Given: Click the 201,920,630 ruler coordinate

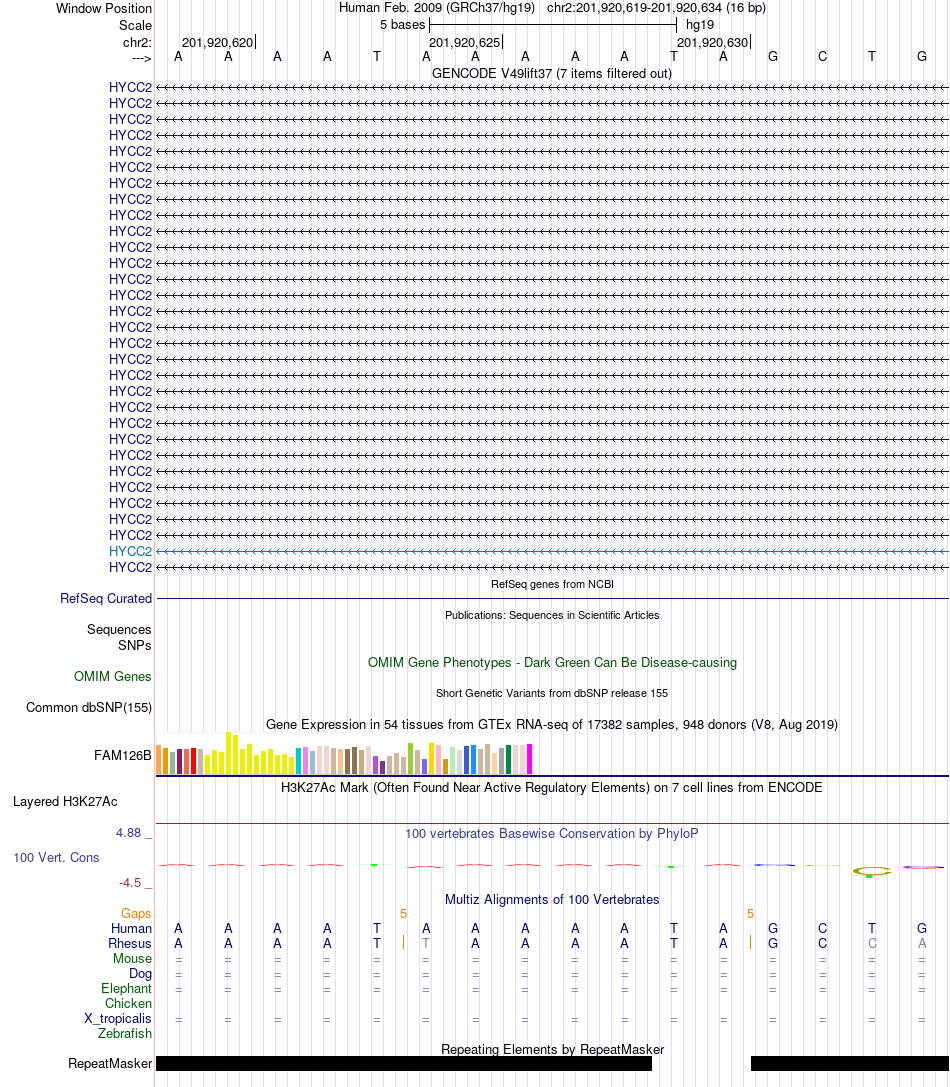Looking at the screenshot, I should click(x=713, y=42).
